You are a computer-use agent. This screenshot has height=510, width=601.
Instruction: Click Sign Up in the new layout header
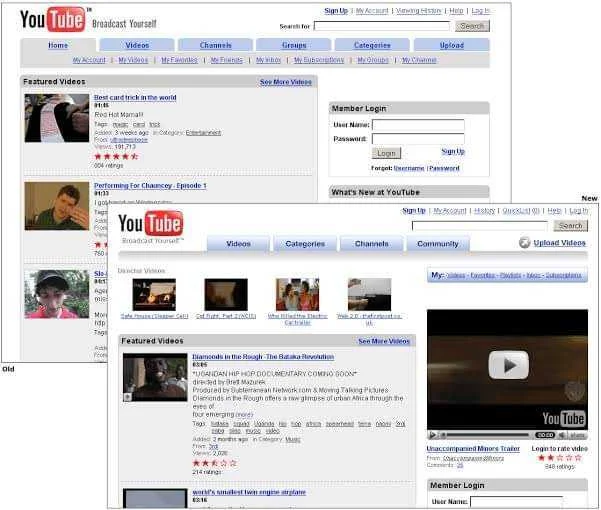click(x=414, y=211)
